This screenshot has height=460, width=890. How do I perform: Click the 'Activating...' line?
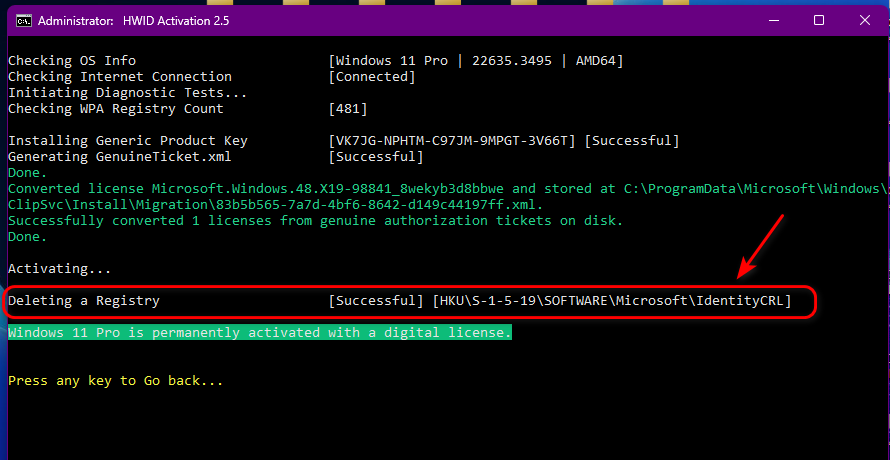(x=60, y=269)
